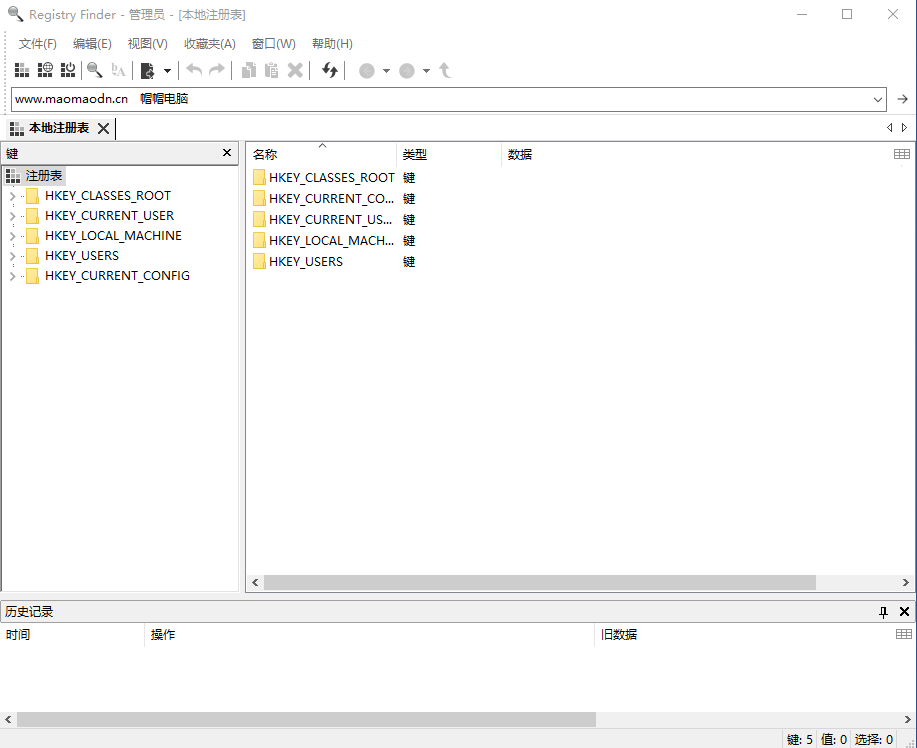Open the 收藏夹(A) menu
Viewport: 917px width, 748px height.
click(209, 44)
